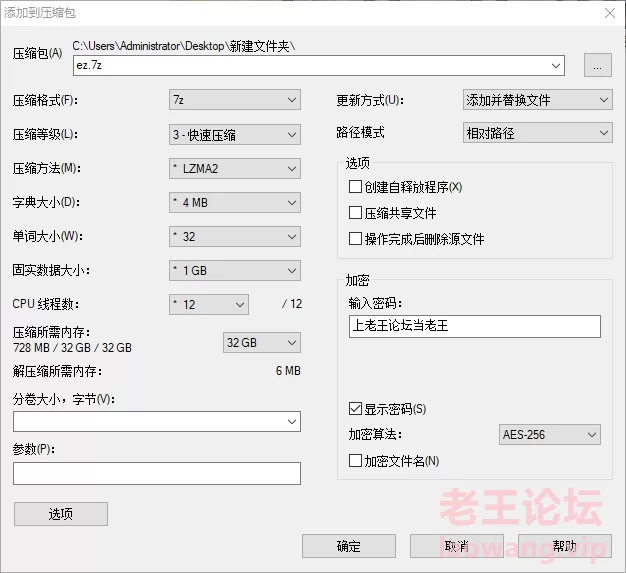The image size is (626, 573).
Task: Click the 参数 input field
Action: click(157, 474)
